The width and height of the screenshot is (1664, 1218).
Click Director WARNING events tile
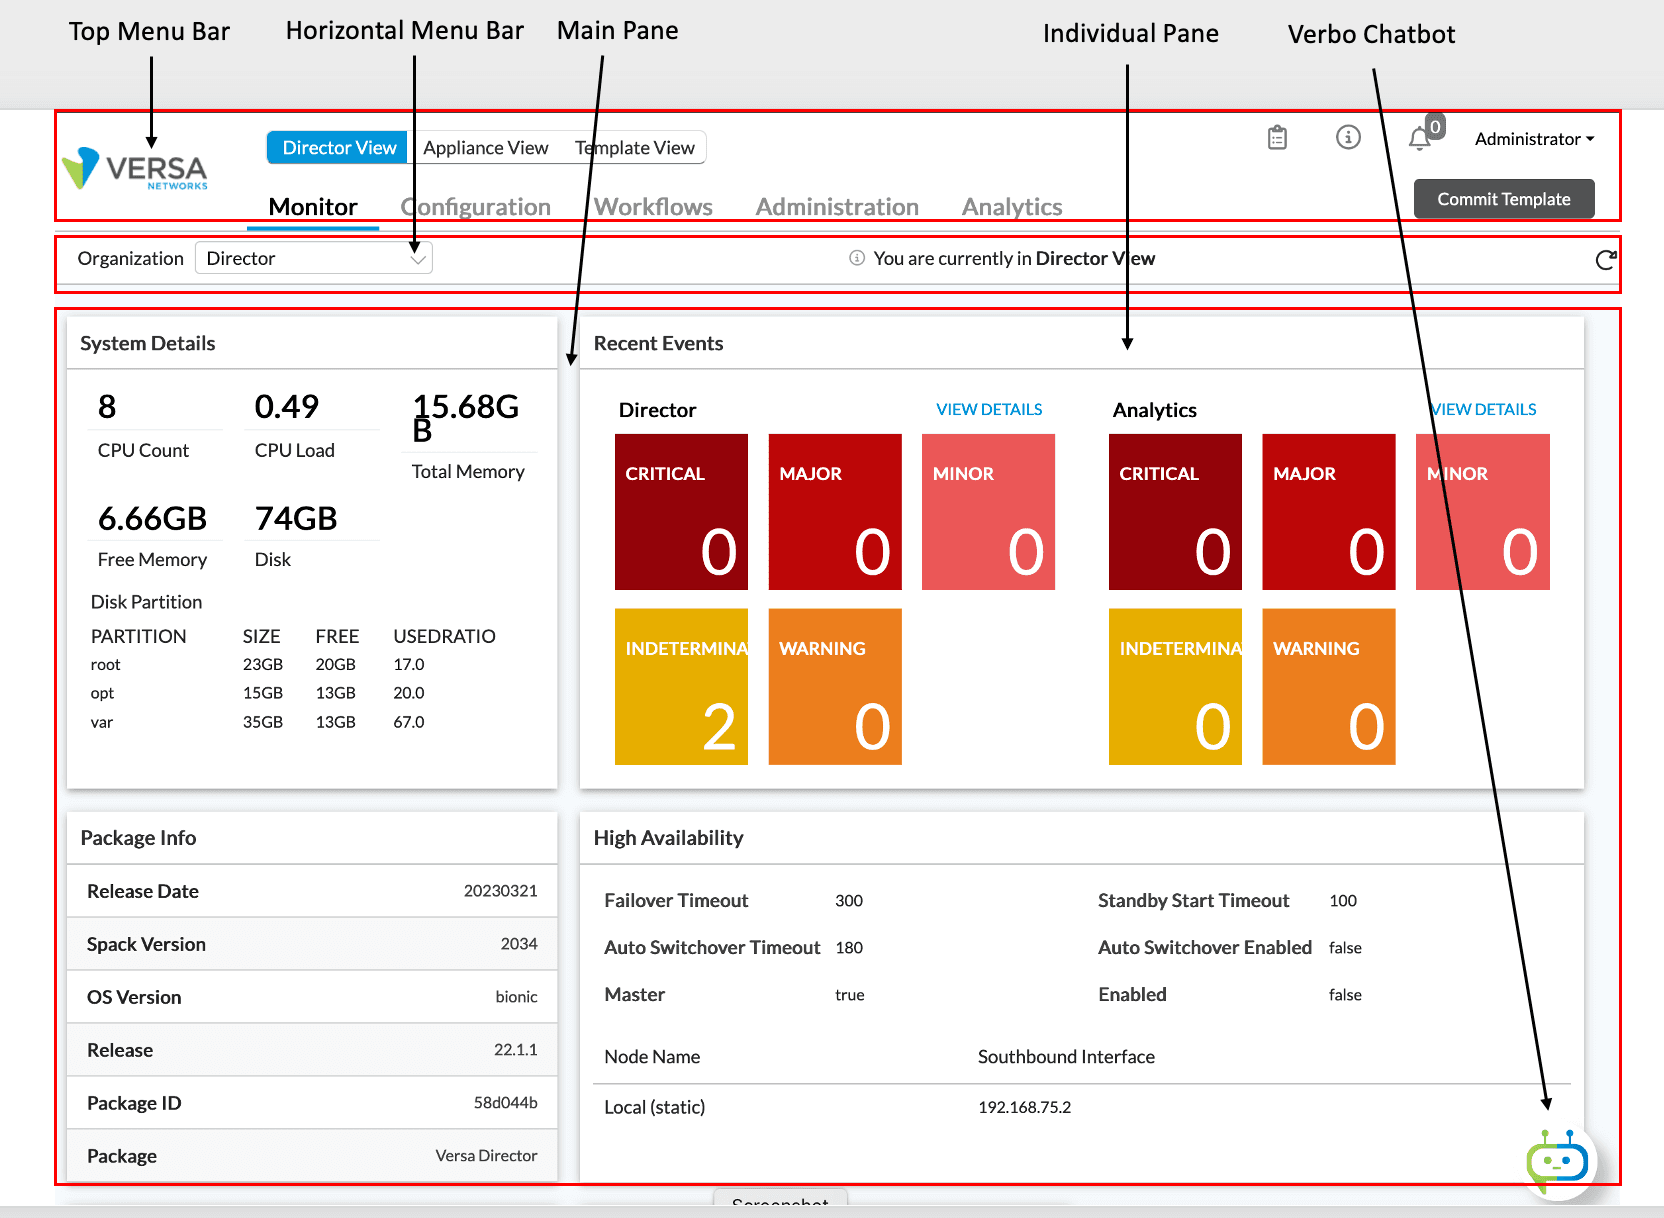(x=835, y=687)
